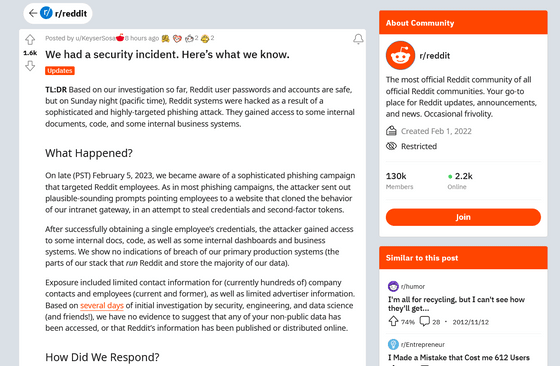Downvote the security incident post
Screen dimensions: 560x366
tap(30, 66)
